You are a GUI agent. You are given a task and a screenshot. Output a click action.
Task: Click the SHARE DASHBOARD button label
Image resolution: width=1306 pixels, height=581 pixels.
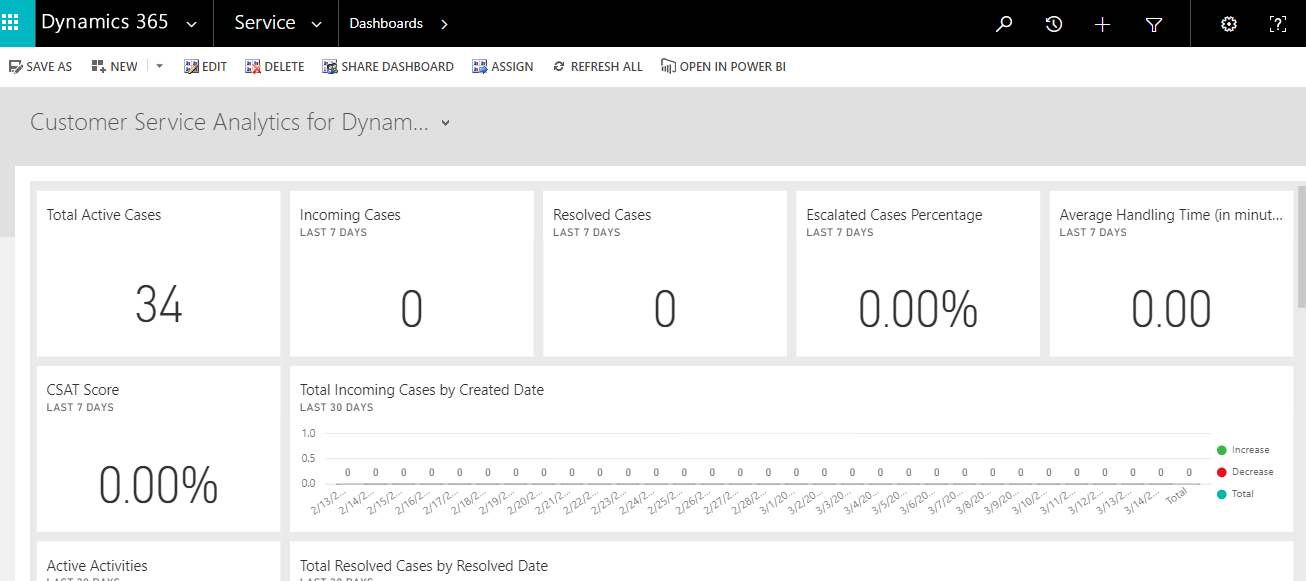pos(397,67)
